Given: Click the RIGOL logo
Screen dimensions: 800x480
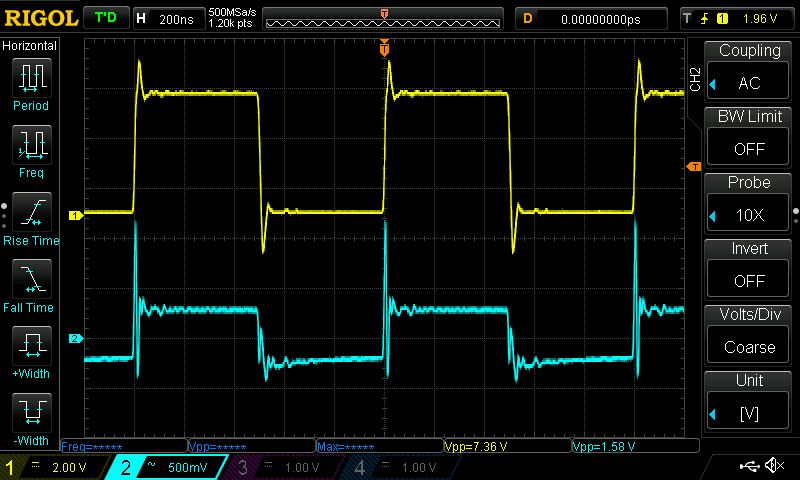Looking at the screenshot, I should [41, 19].
